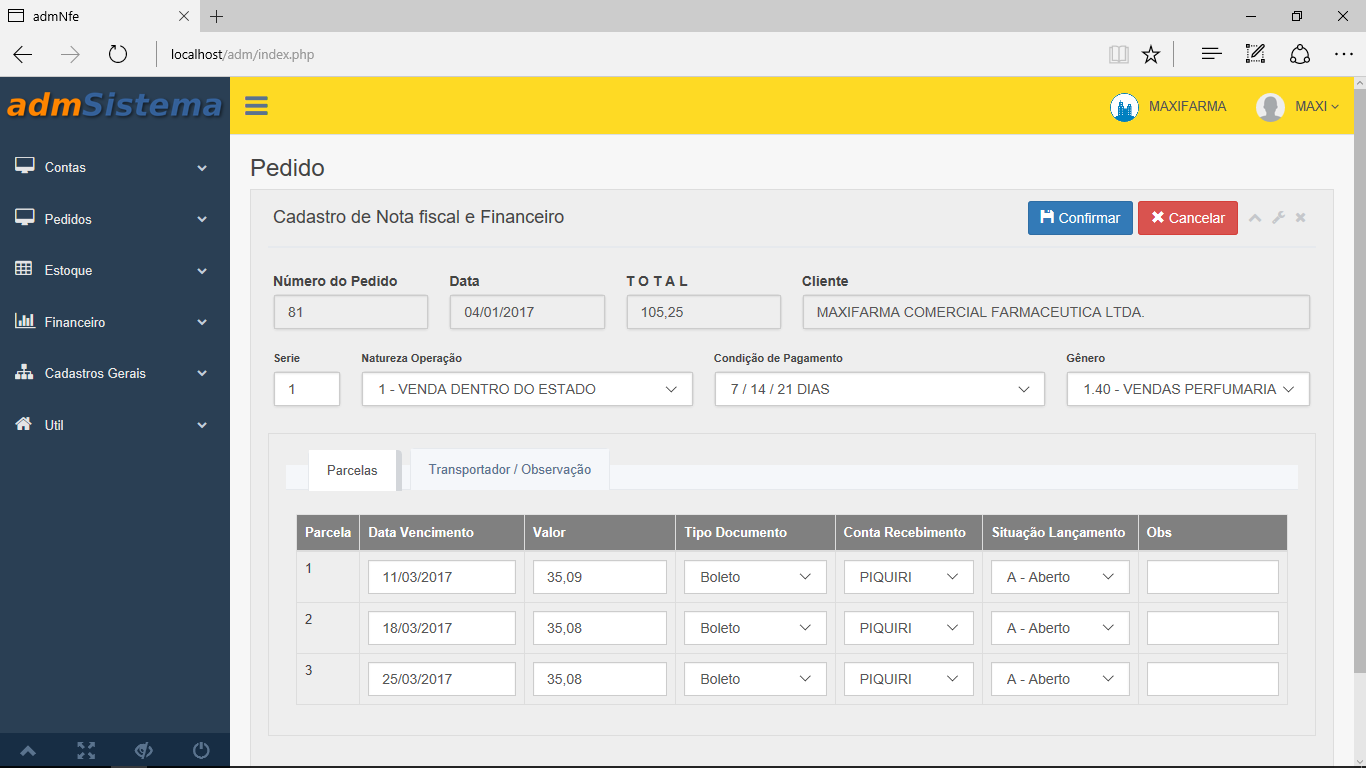This screenshot has width=1366, height=768.
Task: Click the power icon in sidebar footer
Action: coord(201,750)
